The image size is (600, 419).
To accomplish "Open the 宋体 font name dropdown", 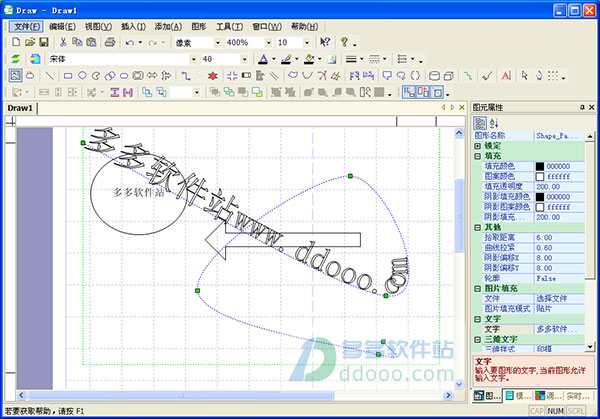I will [193, 59].
